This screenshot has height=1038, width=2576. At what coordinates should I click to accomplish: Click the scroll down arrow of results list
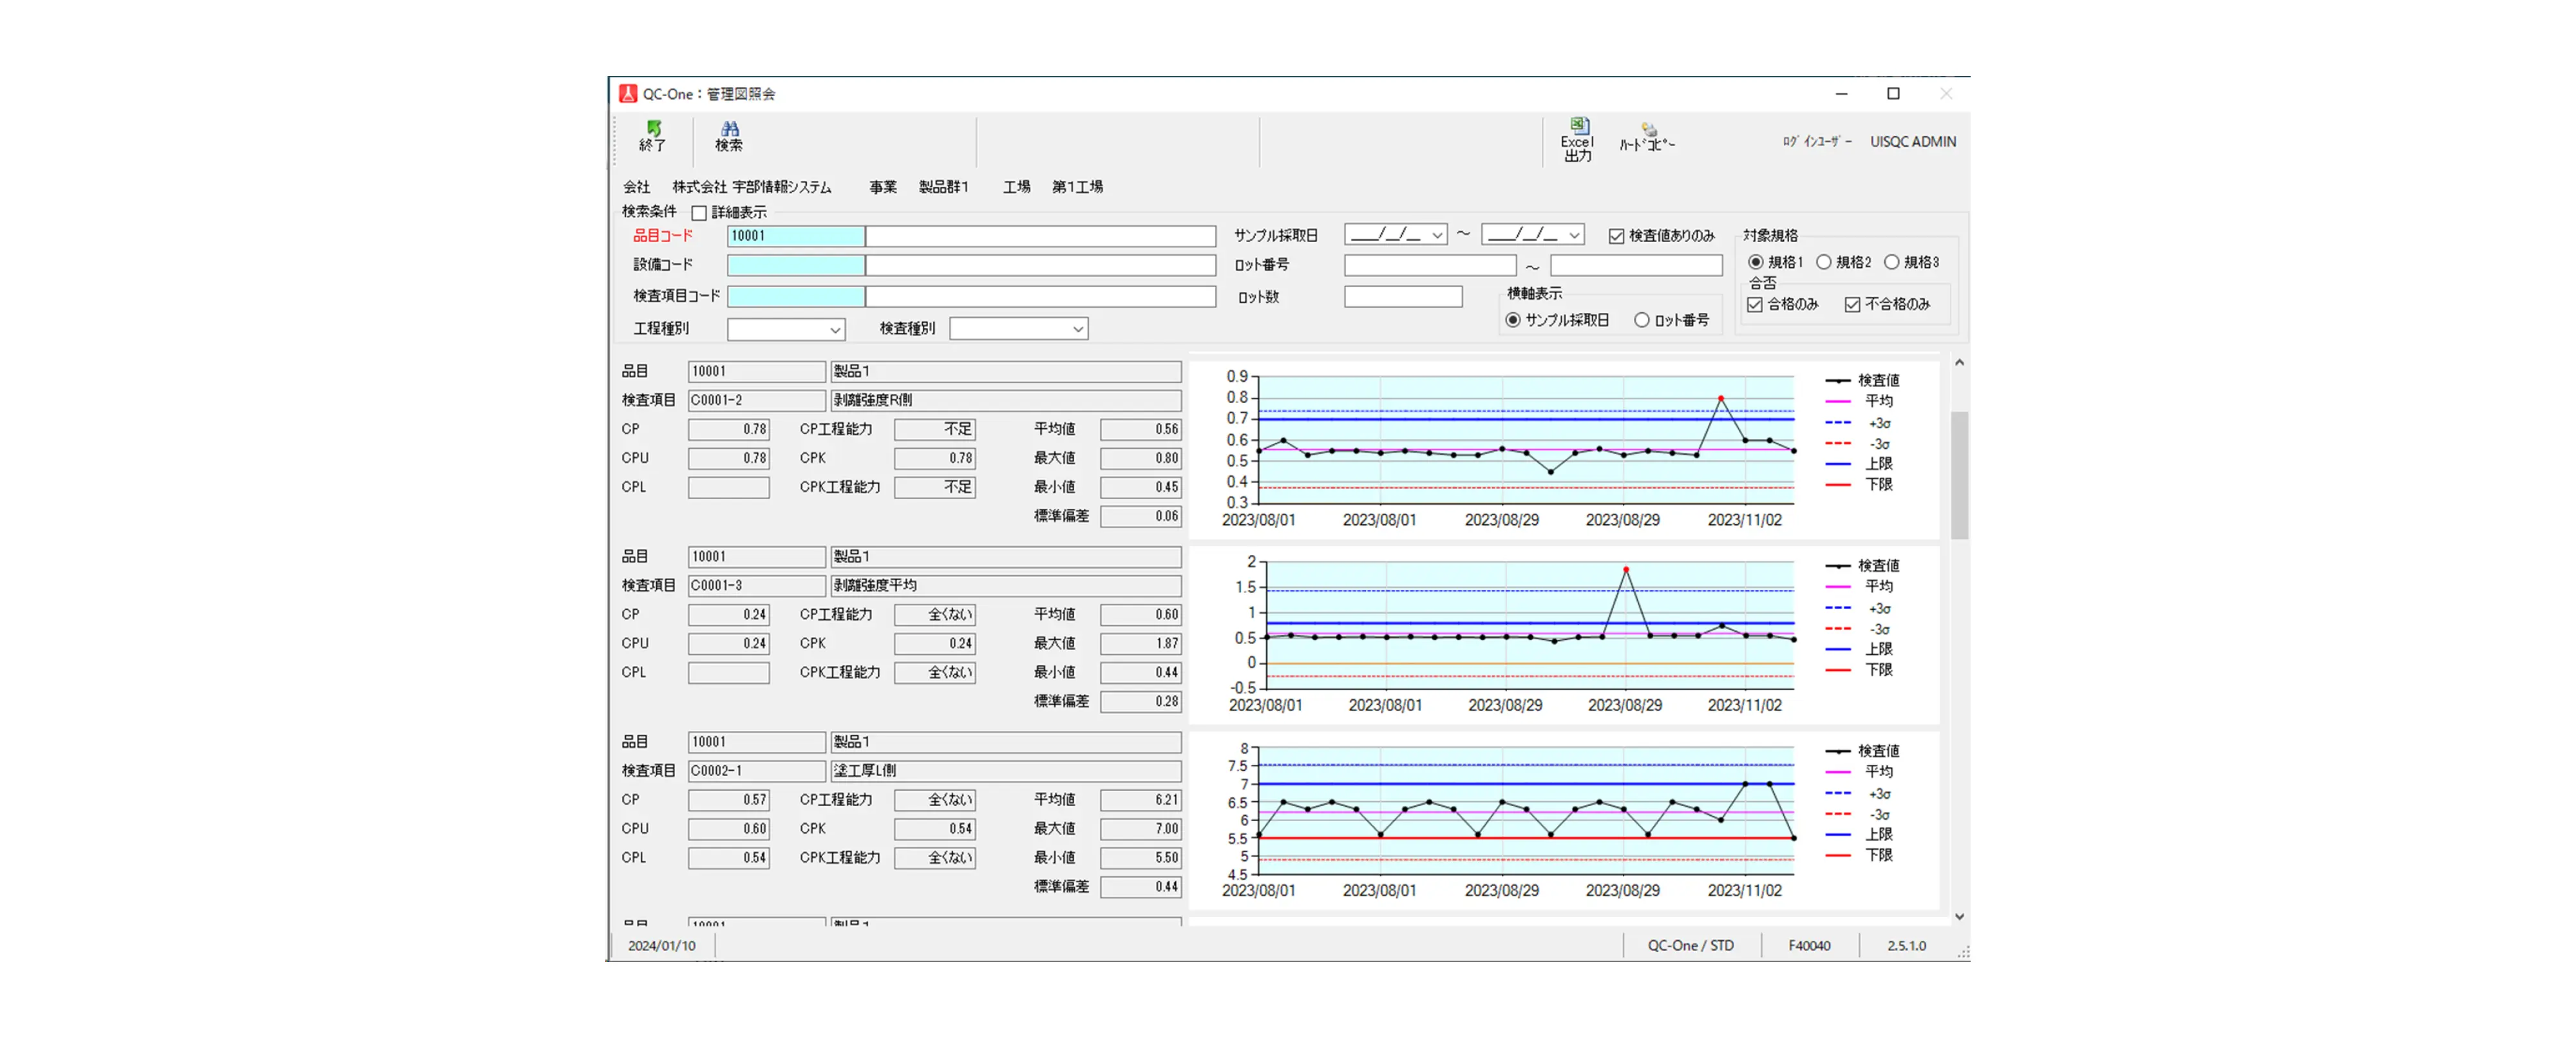(x=1959, y=916)
